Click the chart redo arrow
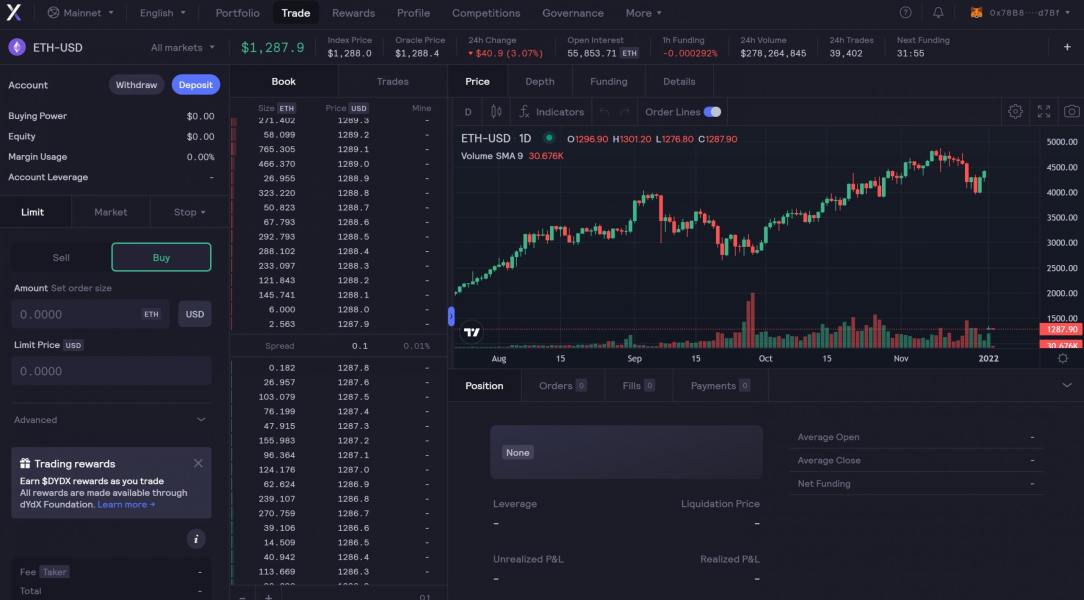 pyautogui.click(x=625, y=111)
